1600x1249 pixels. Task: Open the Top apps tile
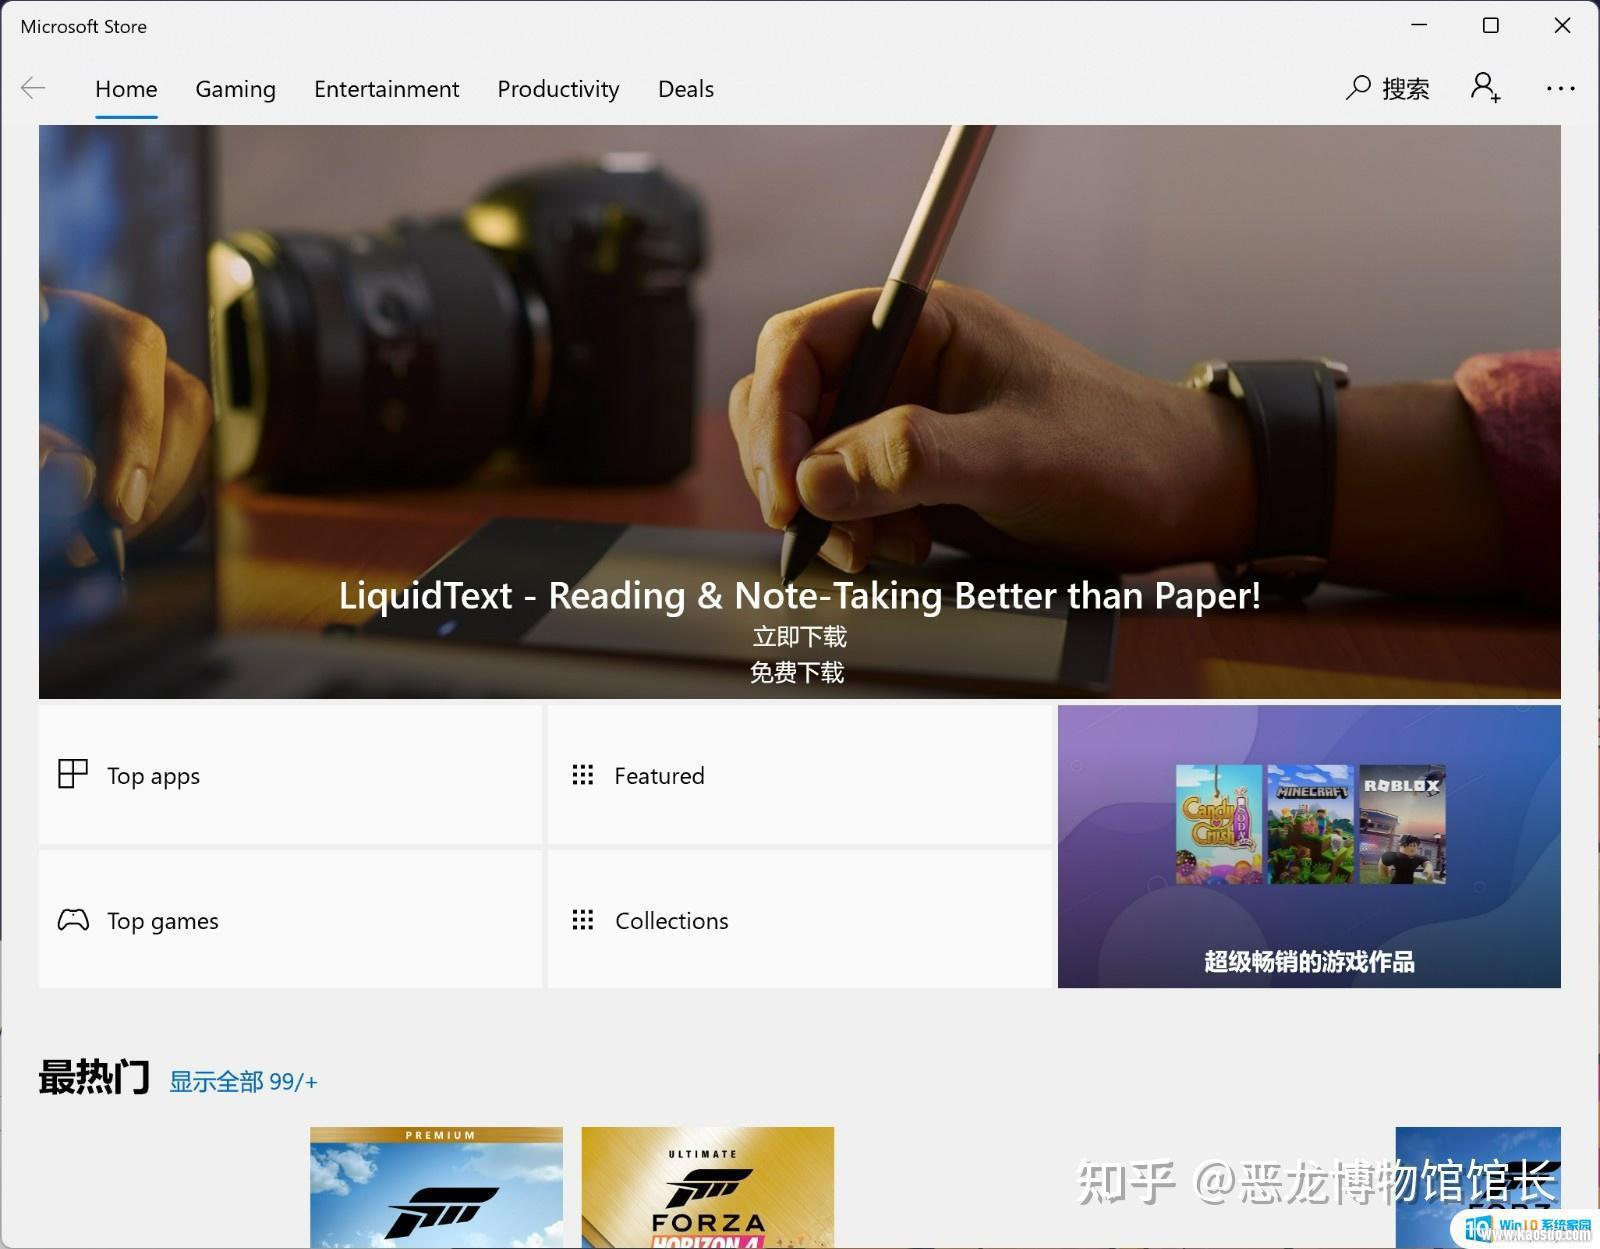point(290,775)
